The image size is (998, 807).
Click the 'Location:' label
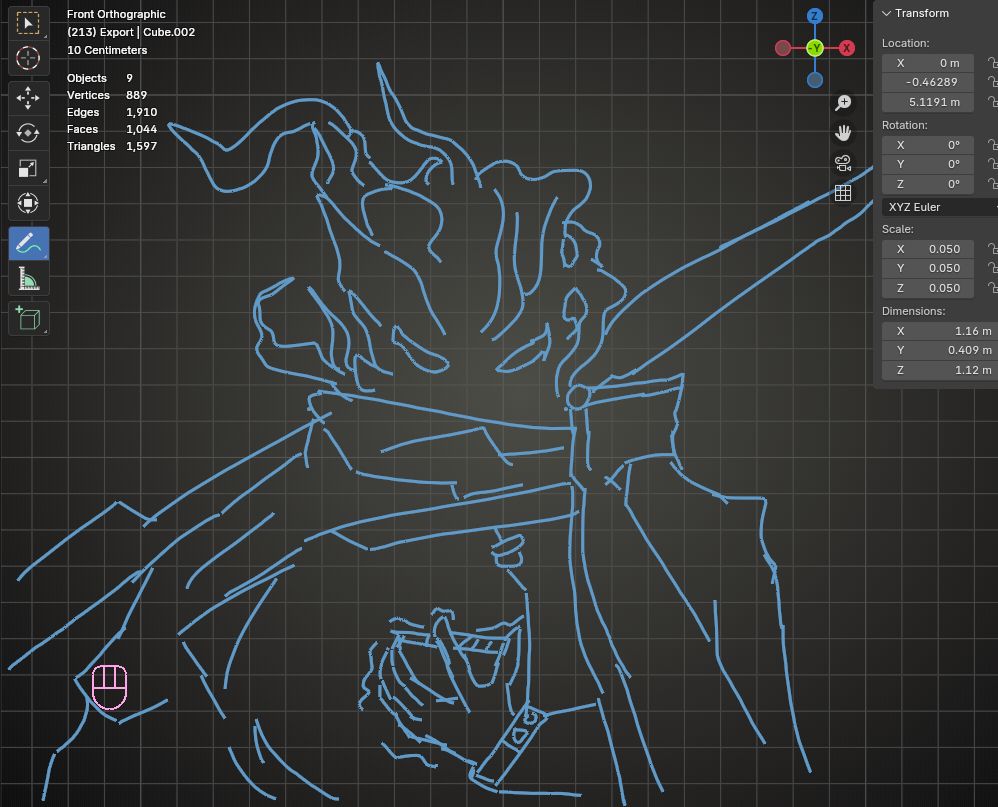906,43
